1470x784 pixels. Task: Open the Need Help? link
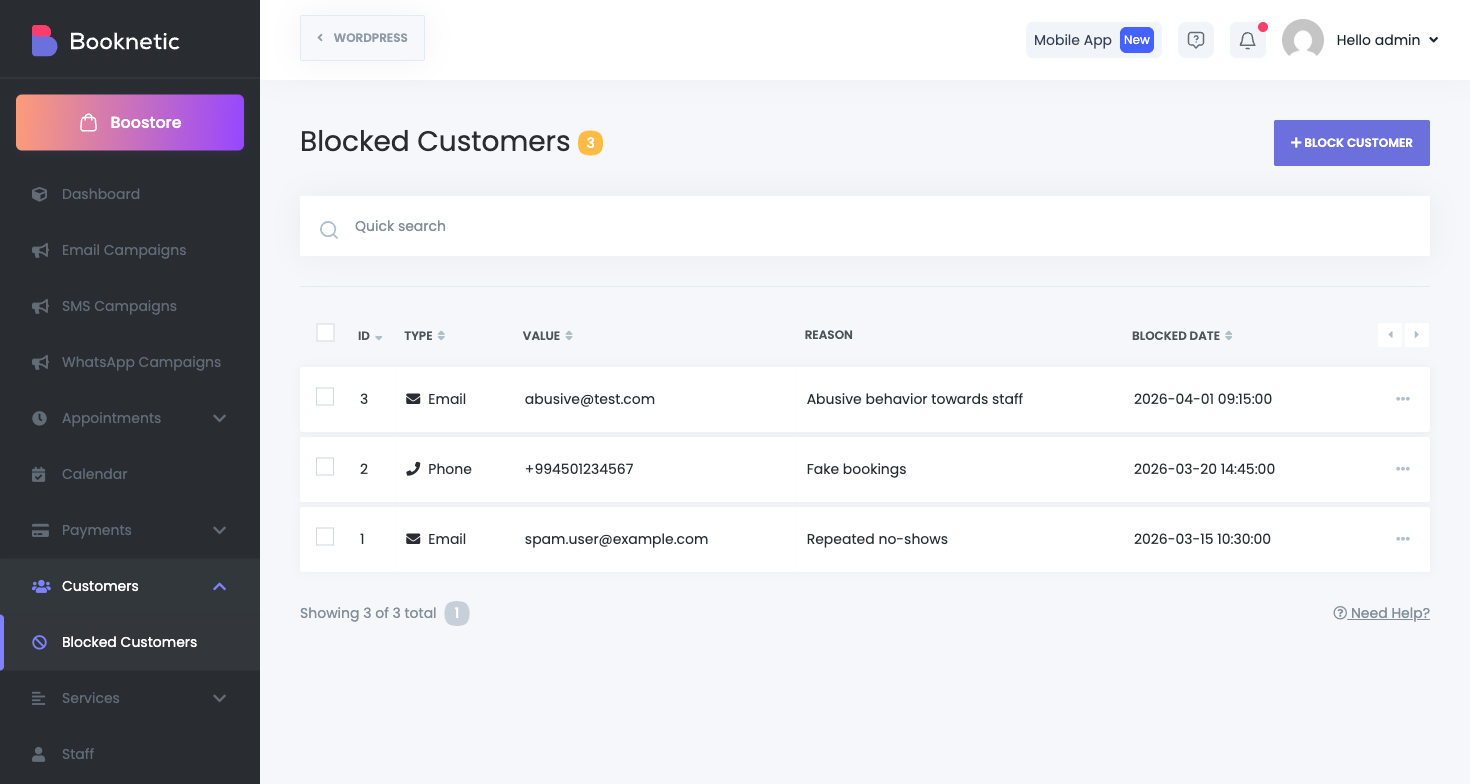click(1382, 613)
